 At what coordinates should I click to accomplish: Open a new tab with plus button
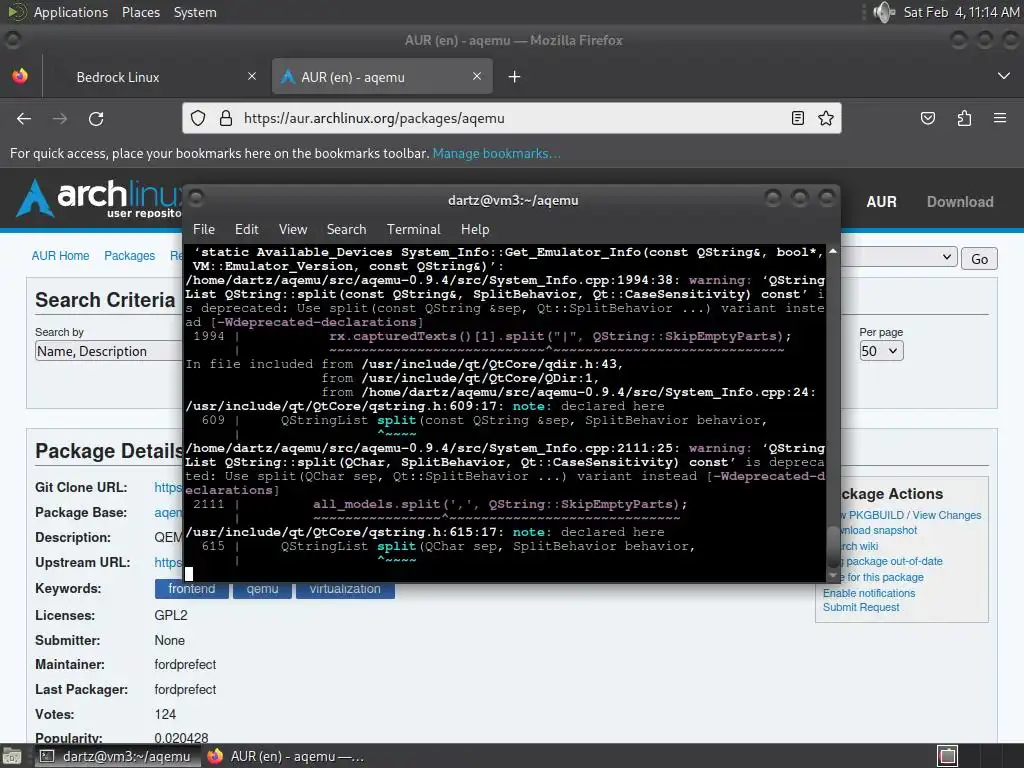515,77
